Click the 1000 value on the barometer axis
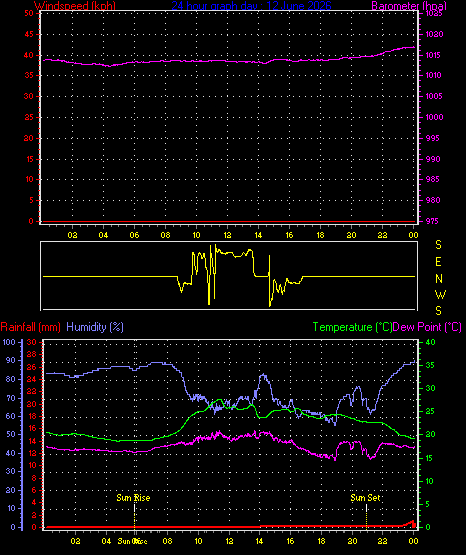Viewport: 466px width, 555px height. coord(434,117)
